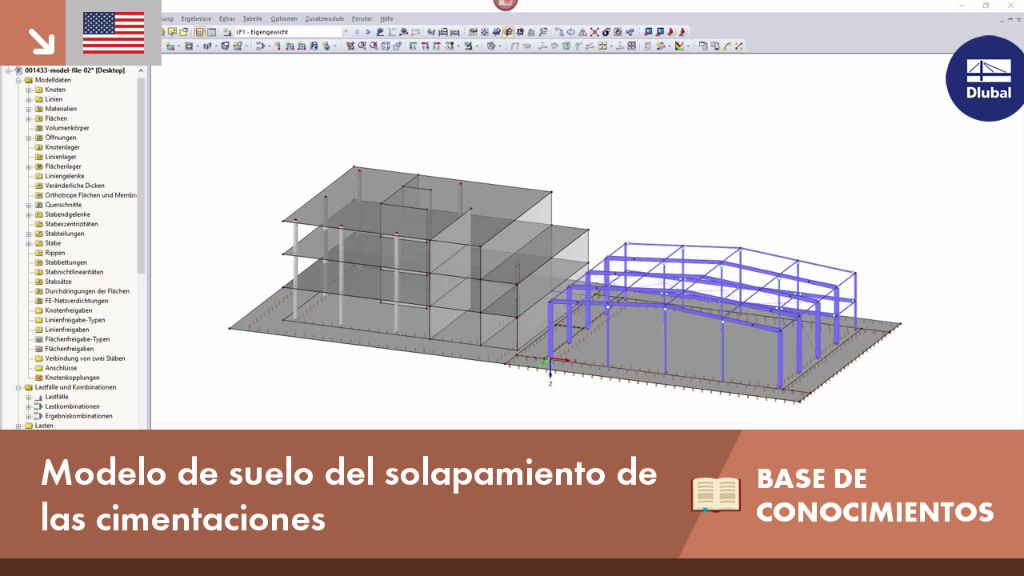Select Volumenkörper in the navigator

(67, 128)
